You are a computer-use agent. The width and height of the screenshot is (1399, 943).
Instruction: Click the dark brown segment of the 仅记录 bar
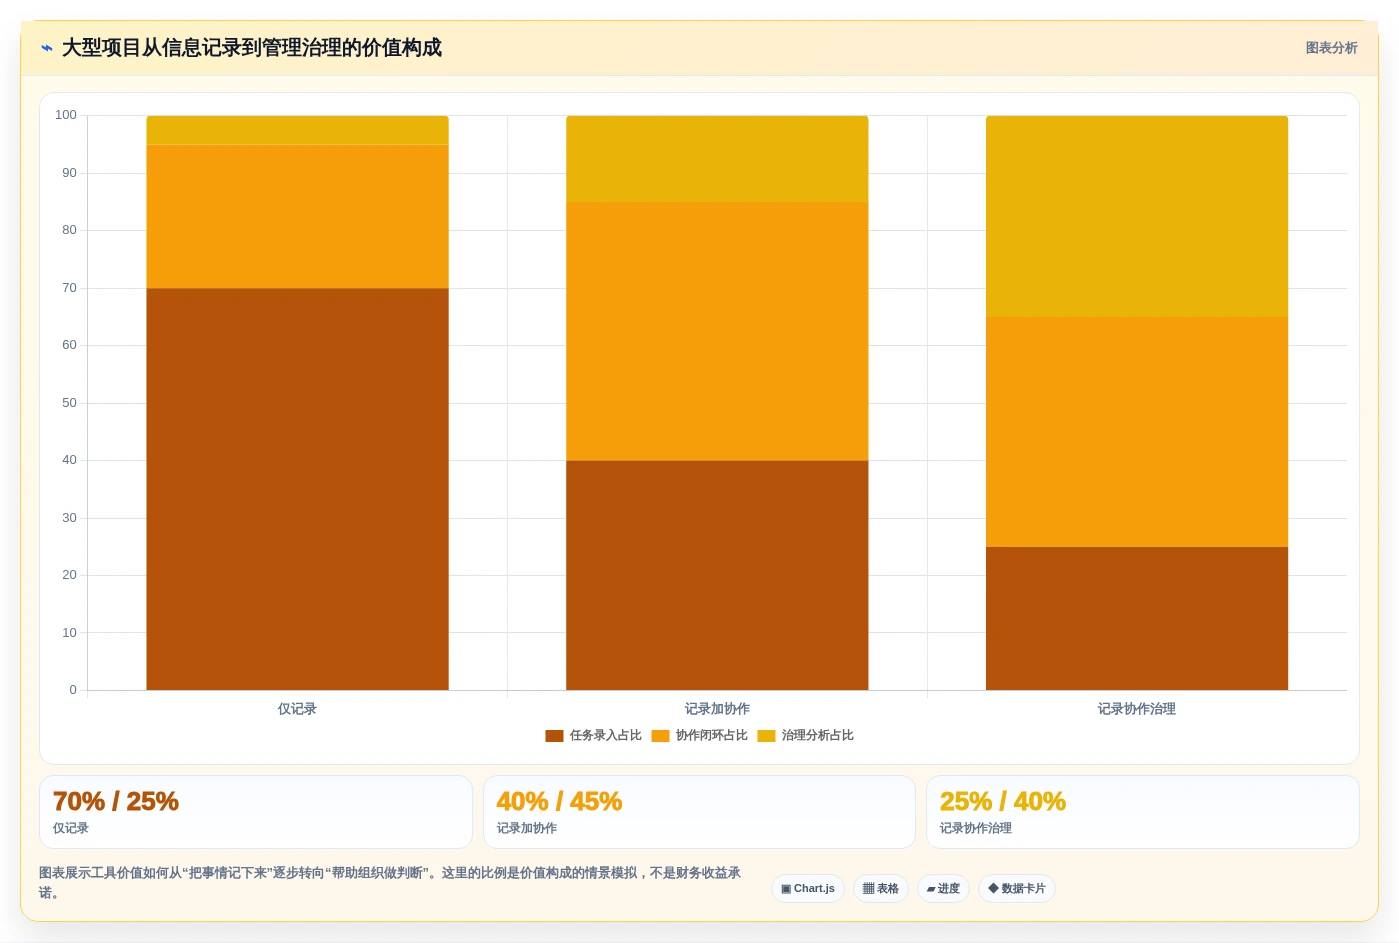(297, 489)
